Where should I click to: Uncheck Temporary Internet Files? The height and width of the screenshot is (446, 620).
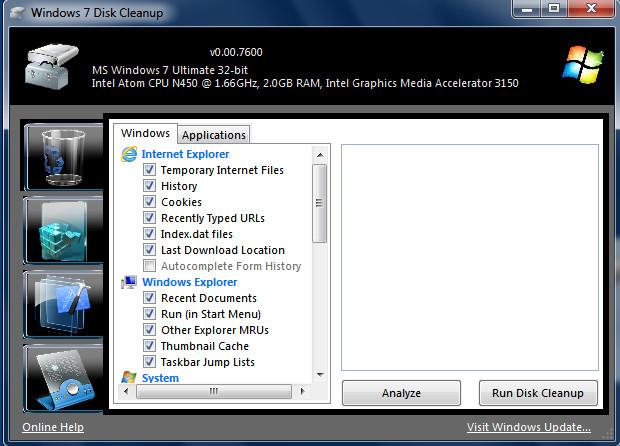(149, 170)
